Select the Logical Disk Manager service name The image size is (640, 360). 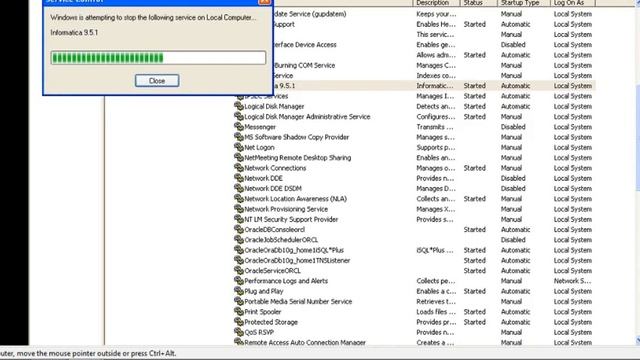(274, 107)
